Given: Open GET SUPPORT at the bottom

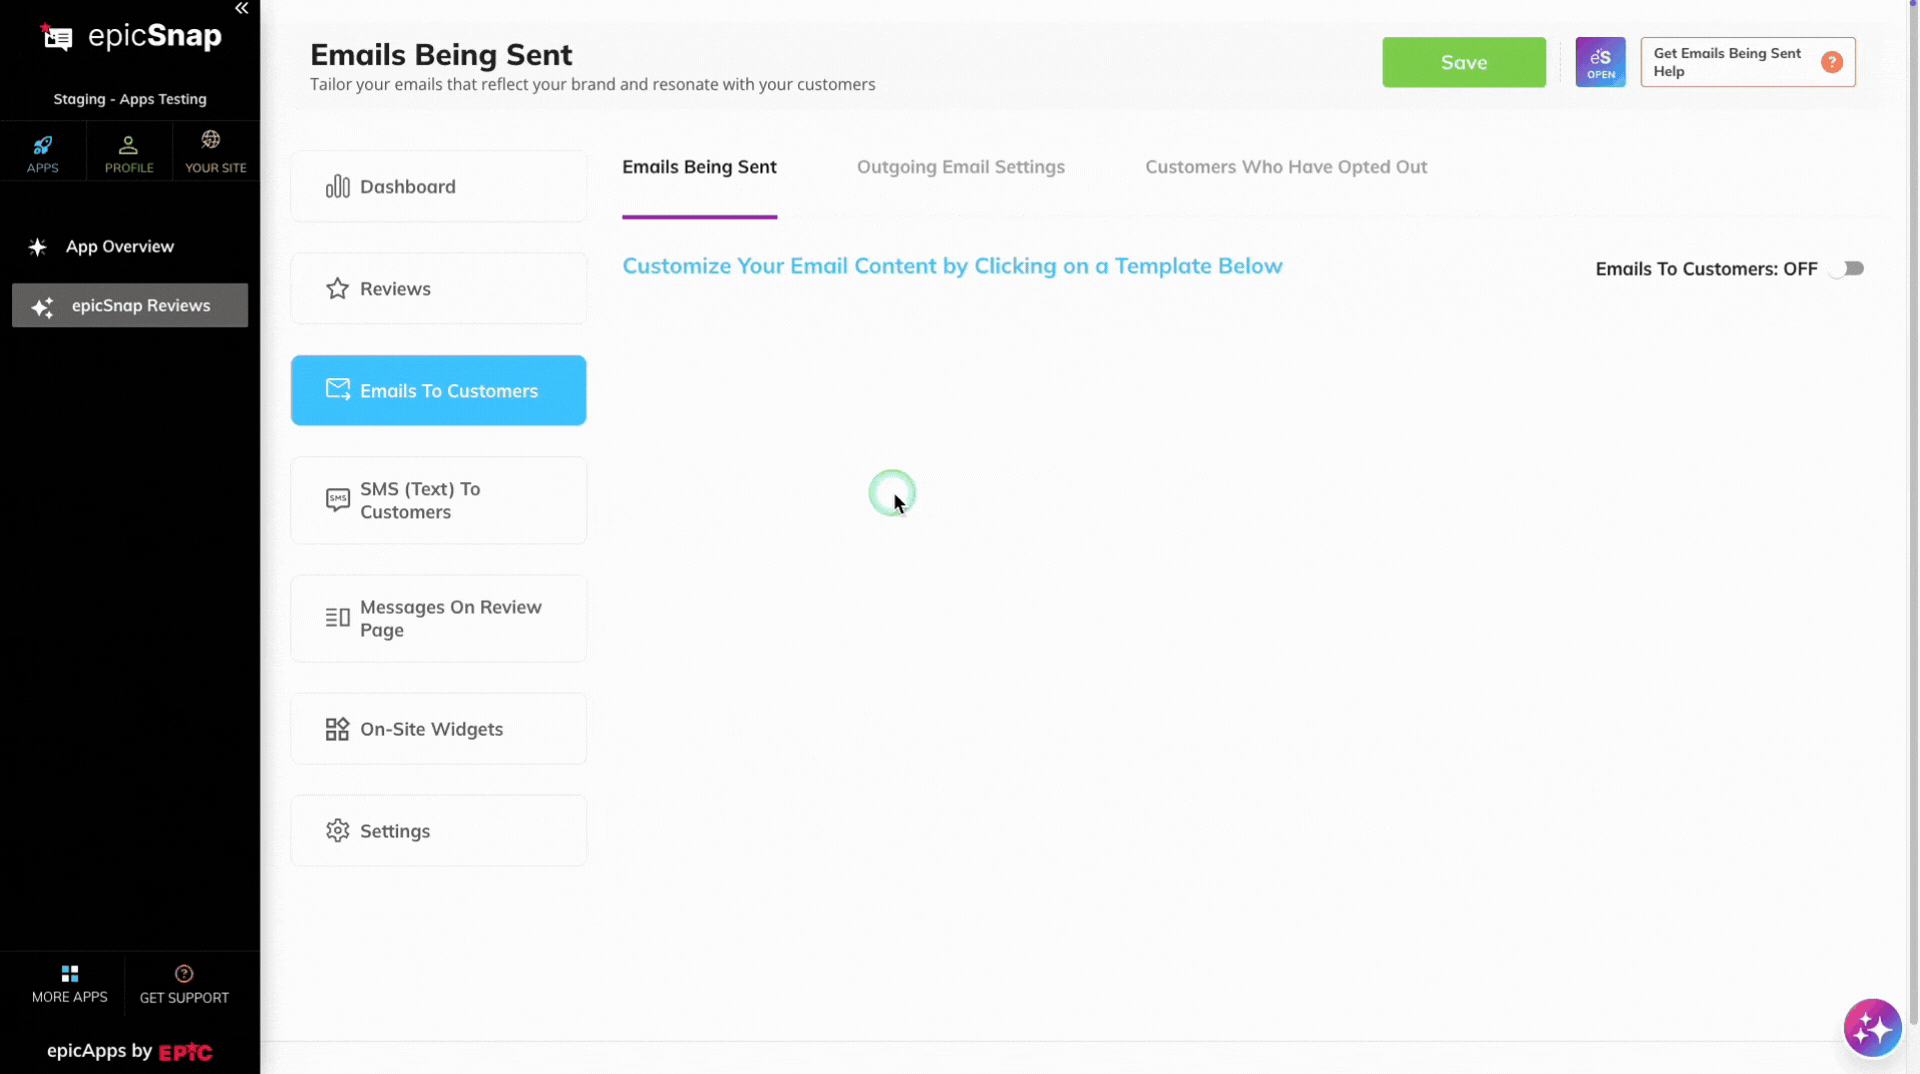Looking at the screenshot, I should 184,985.
